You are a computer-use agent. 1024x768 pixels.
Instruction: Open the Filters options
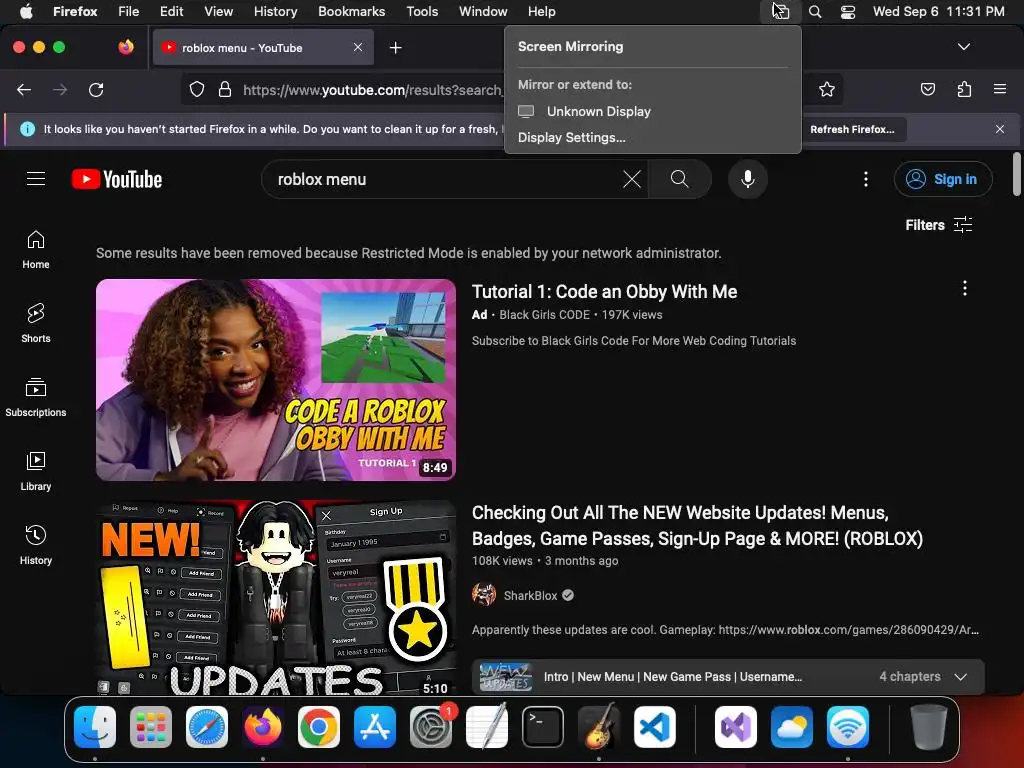(938, 225)
